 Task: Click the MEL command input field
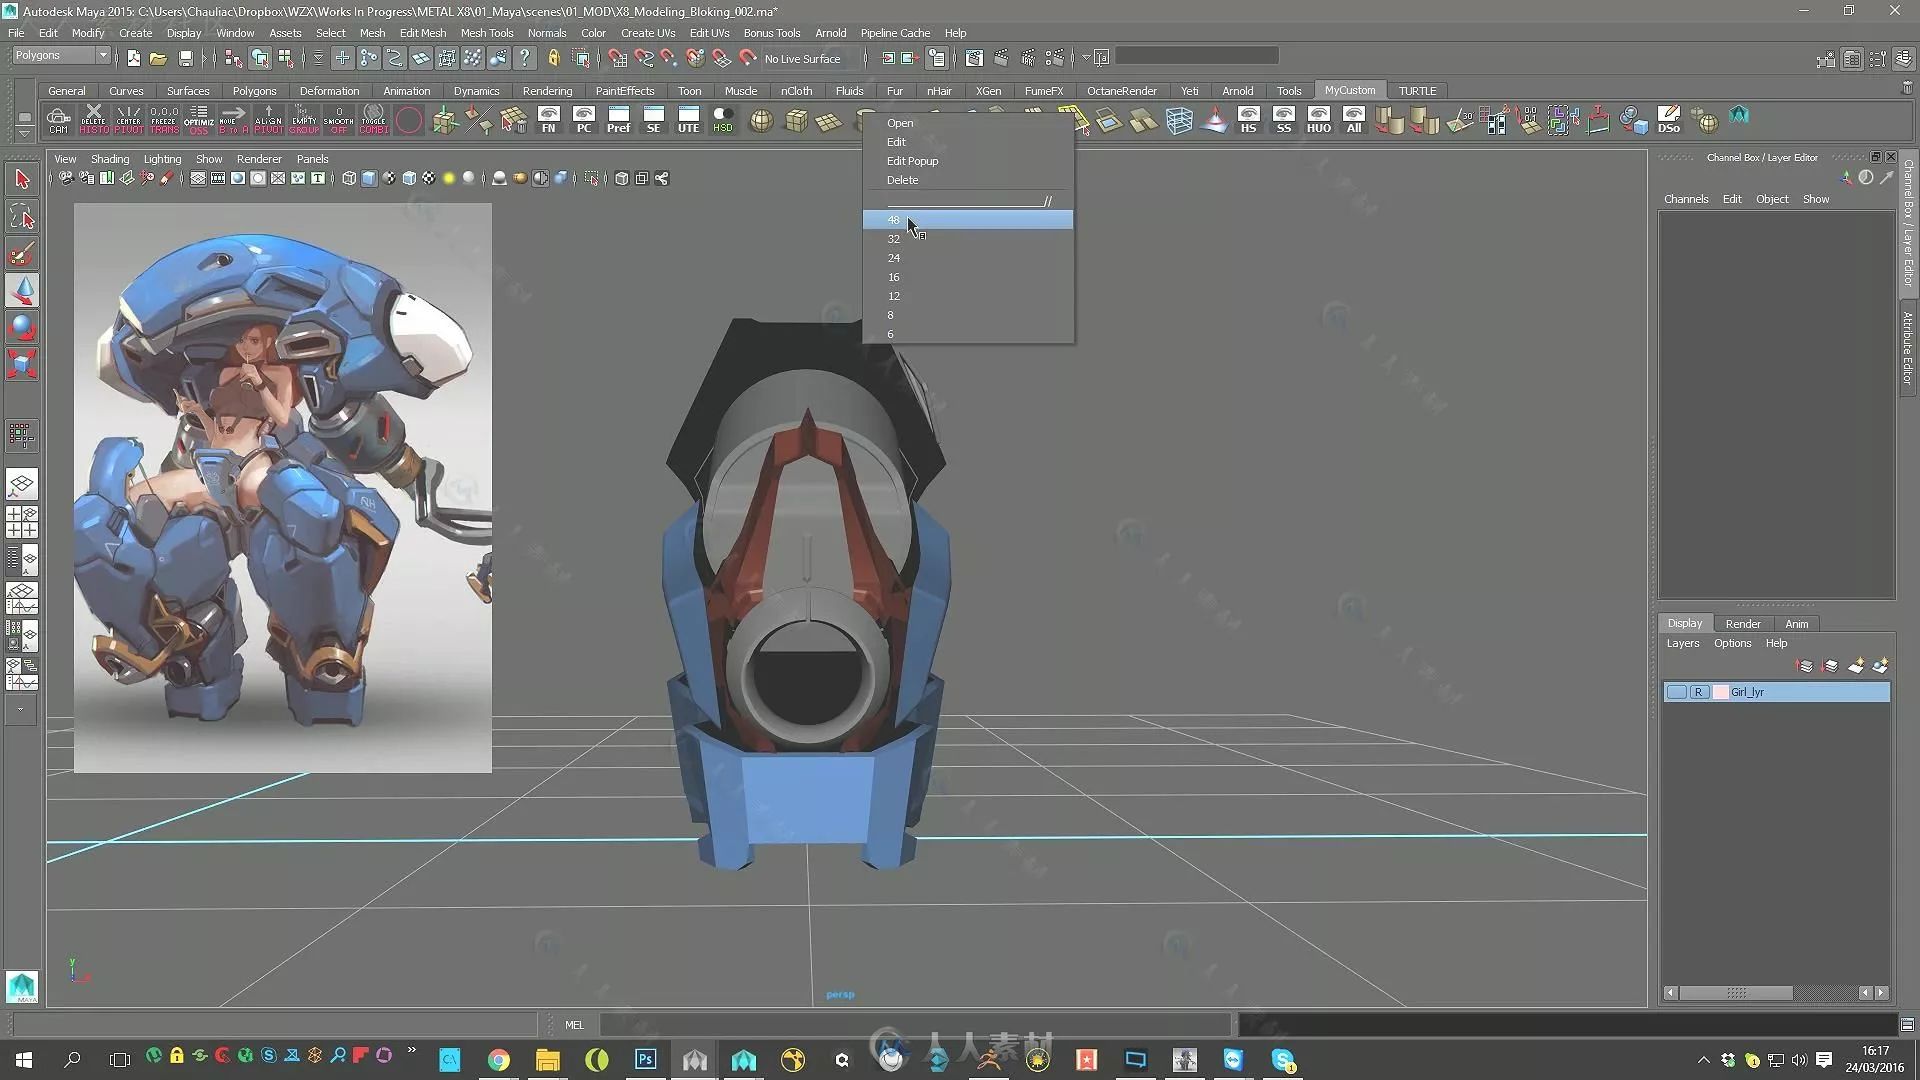[x=914, y=1025]
